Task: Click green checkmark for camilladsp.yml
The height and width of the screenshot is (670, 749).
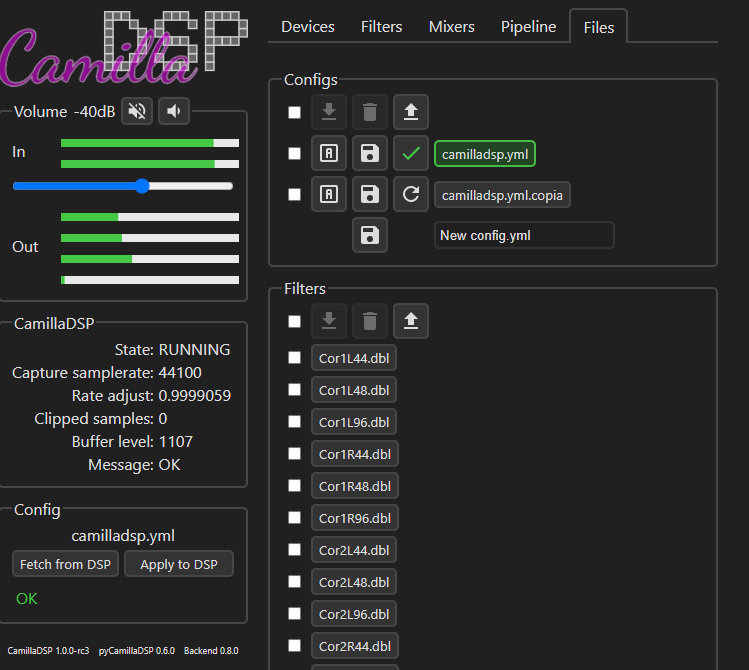Action: [x=411, y=153]
